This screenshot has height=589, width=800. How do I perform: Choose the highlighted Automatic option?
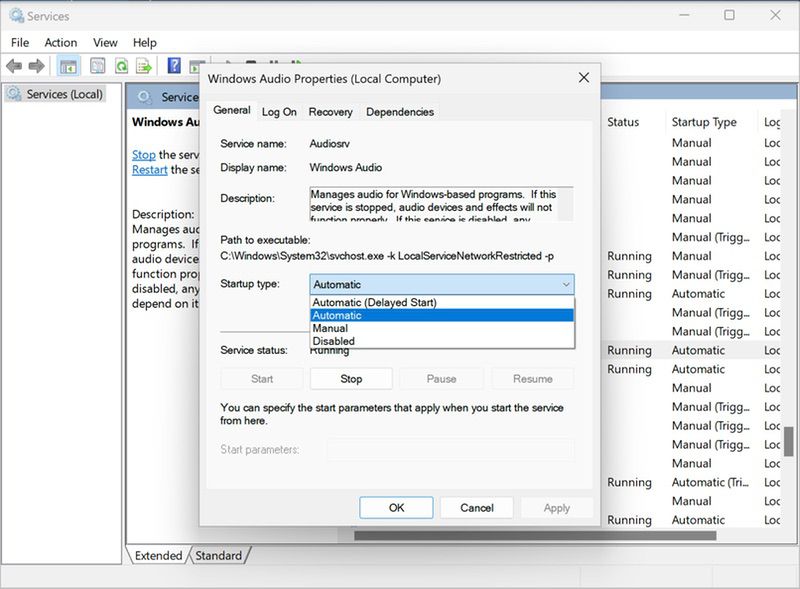point(442,315)
